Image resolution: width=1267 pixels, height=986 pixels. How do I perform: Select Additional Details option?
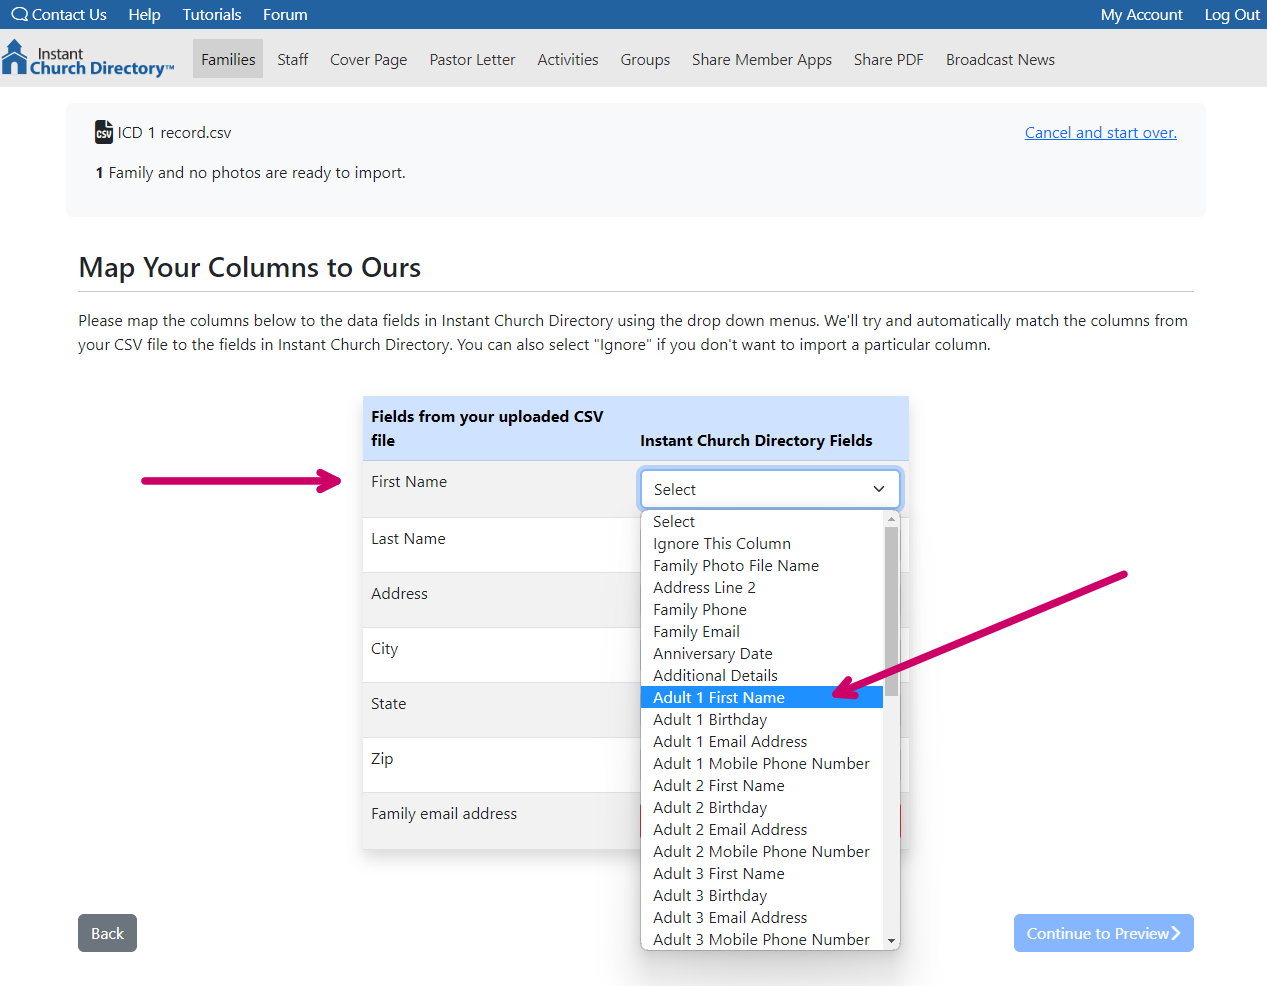762,675
